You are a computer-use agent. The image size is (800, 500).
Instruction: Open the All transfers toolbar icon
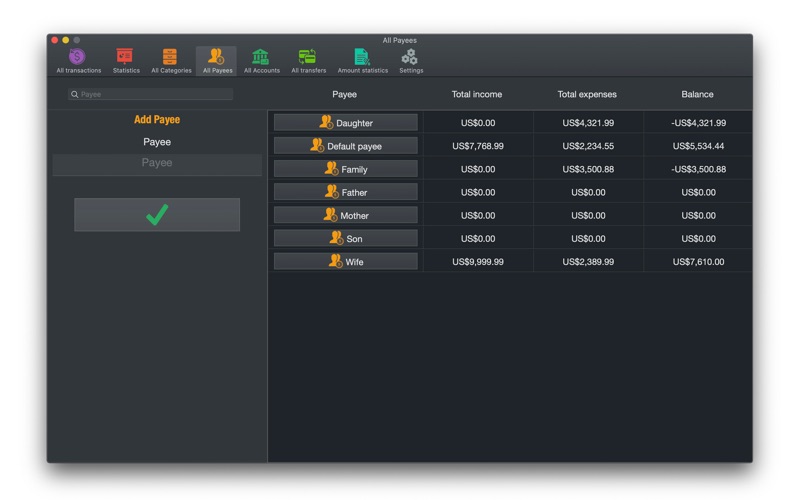pyautogui.click(x=308, y=61)
